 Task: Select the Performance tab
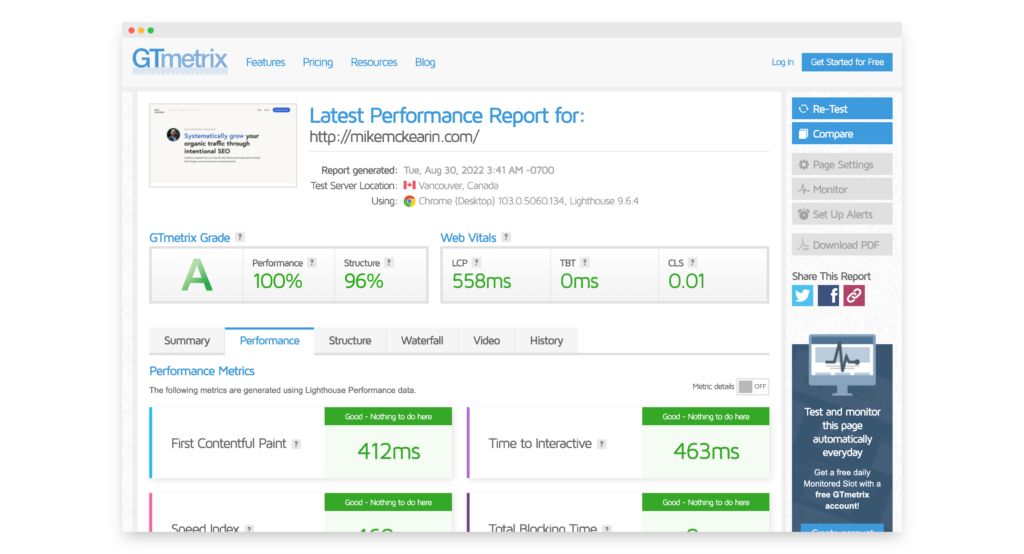pyautogui.click(x=269, y=340)
